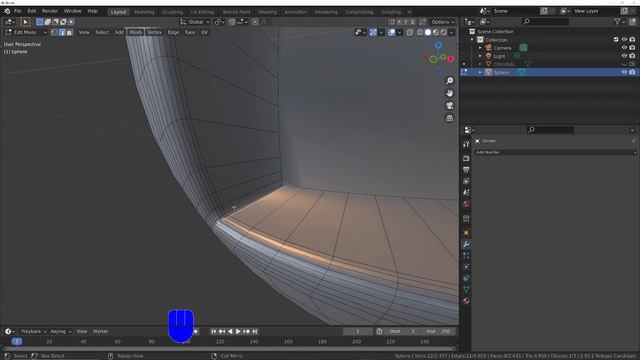The image size is (640, 360).
Task: Open the Object Constraints properties tab
Action: (466, 278)
